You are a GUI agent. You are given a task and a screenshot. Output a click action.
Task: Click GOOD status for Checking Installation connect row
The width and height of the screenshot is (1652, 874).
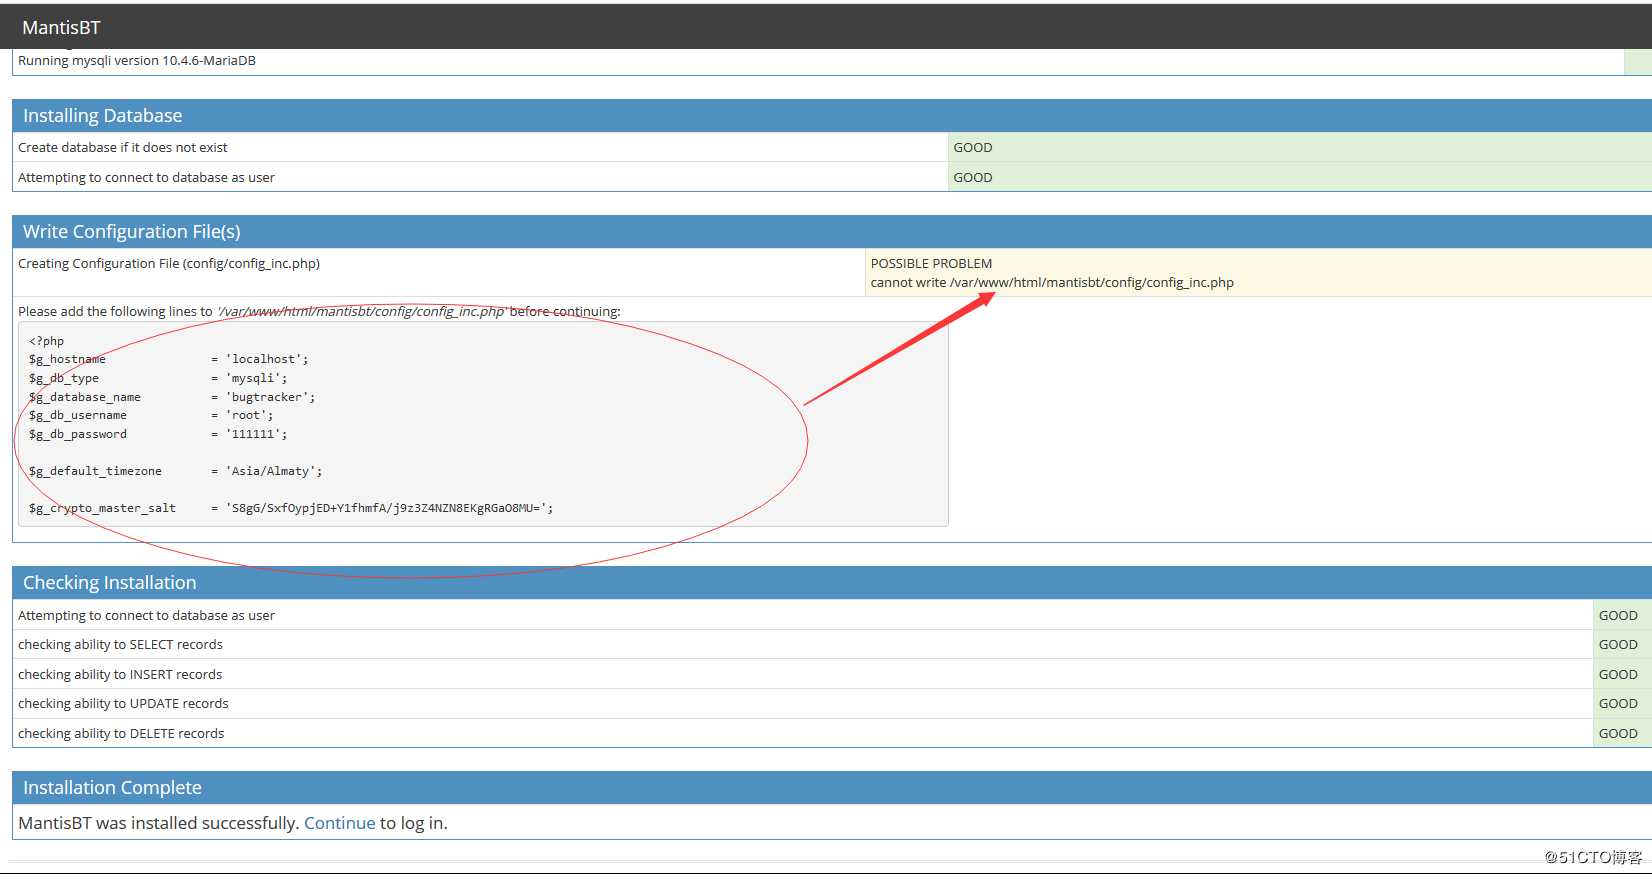(x=1618, y=615)
